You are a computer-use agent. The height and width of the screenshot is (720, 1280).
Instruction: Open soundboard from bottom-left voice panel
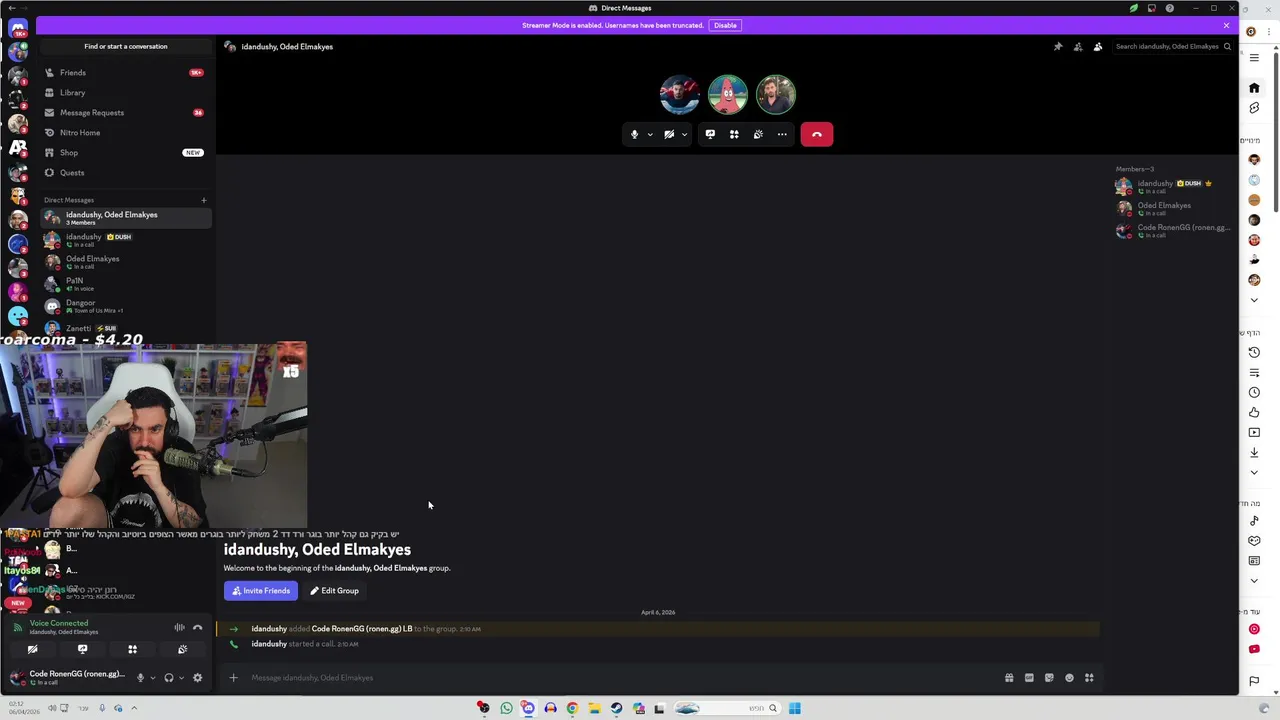[x=182, y=650]
